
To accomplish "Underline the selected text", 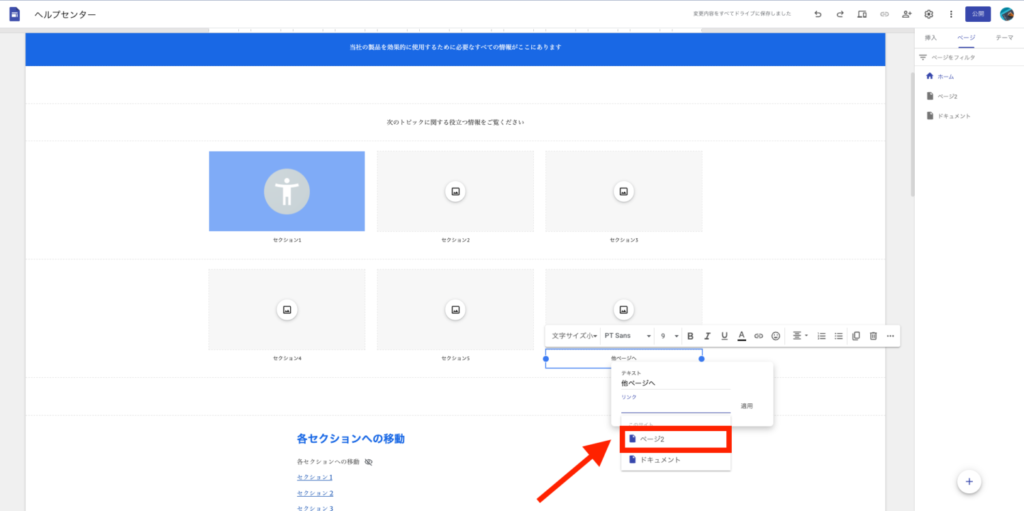I will click(724, 336).
